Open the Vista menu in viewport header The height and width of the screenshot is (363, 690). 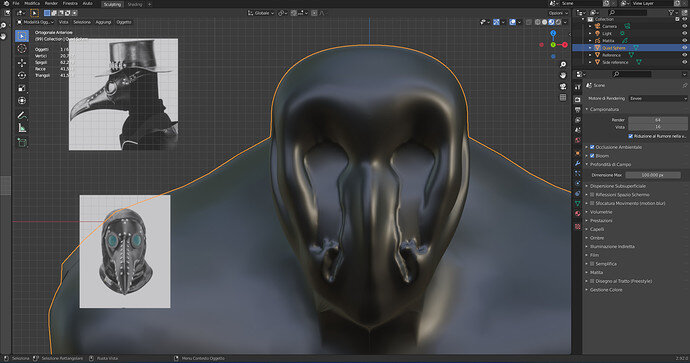click(64, 22)
